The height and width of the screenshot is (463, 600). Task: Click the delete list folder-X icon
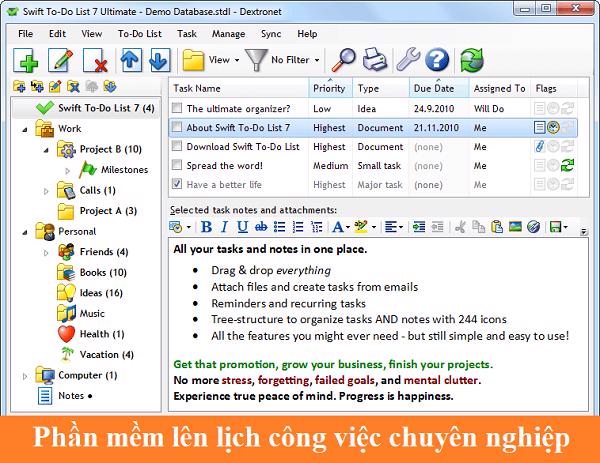point(73,86)
